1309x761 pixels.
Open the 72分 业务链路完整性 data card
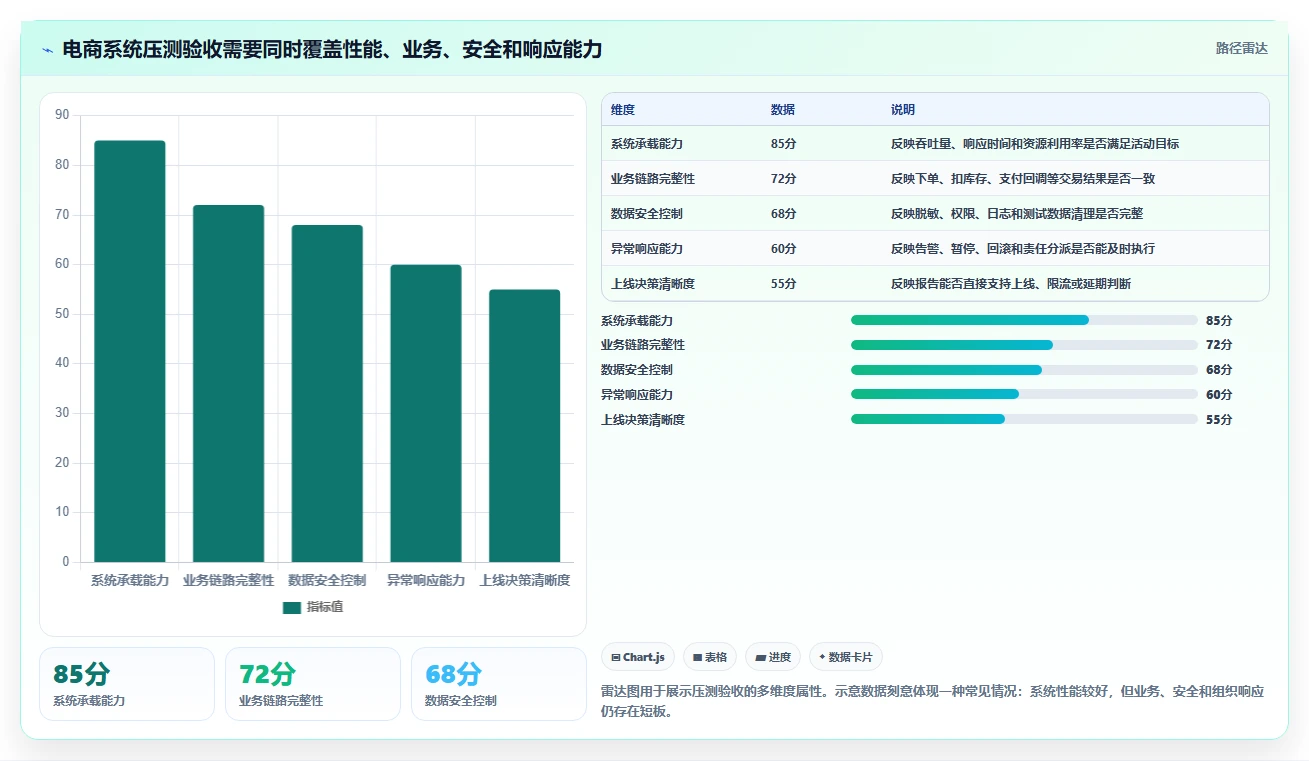click(x=313, y=684)
